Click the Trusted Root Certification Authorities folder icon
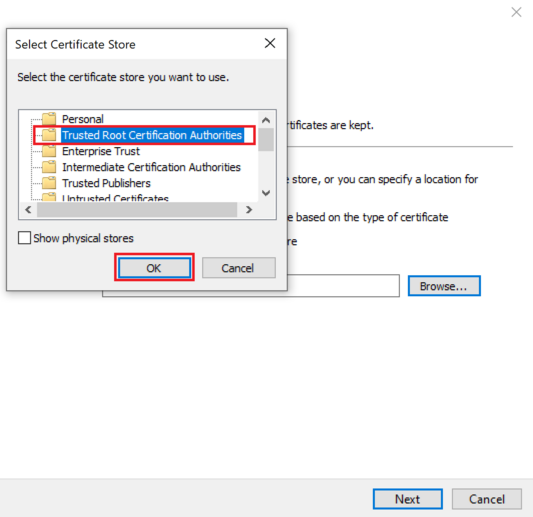Image resolution: width=533 pixels, height=517 pixels. (x=49, y=135)
